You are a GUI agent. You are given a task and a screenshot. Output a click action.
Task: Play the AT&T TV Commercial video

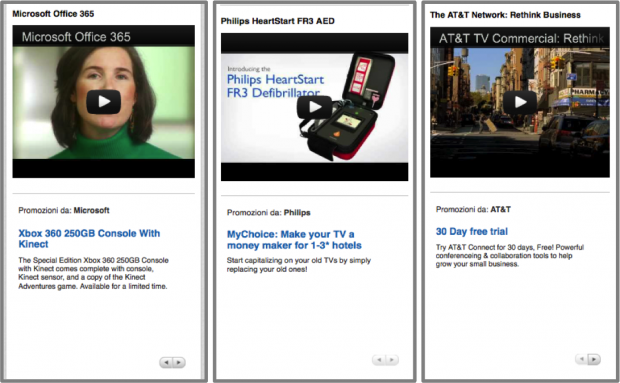[x=520, y=102]
